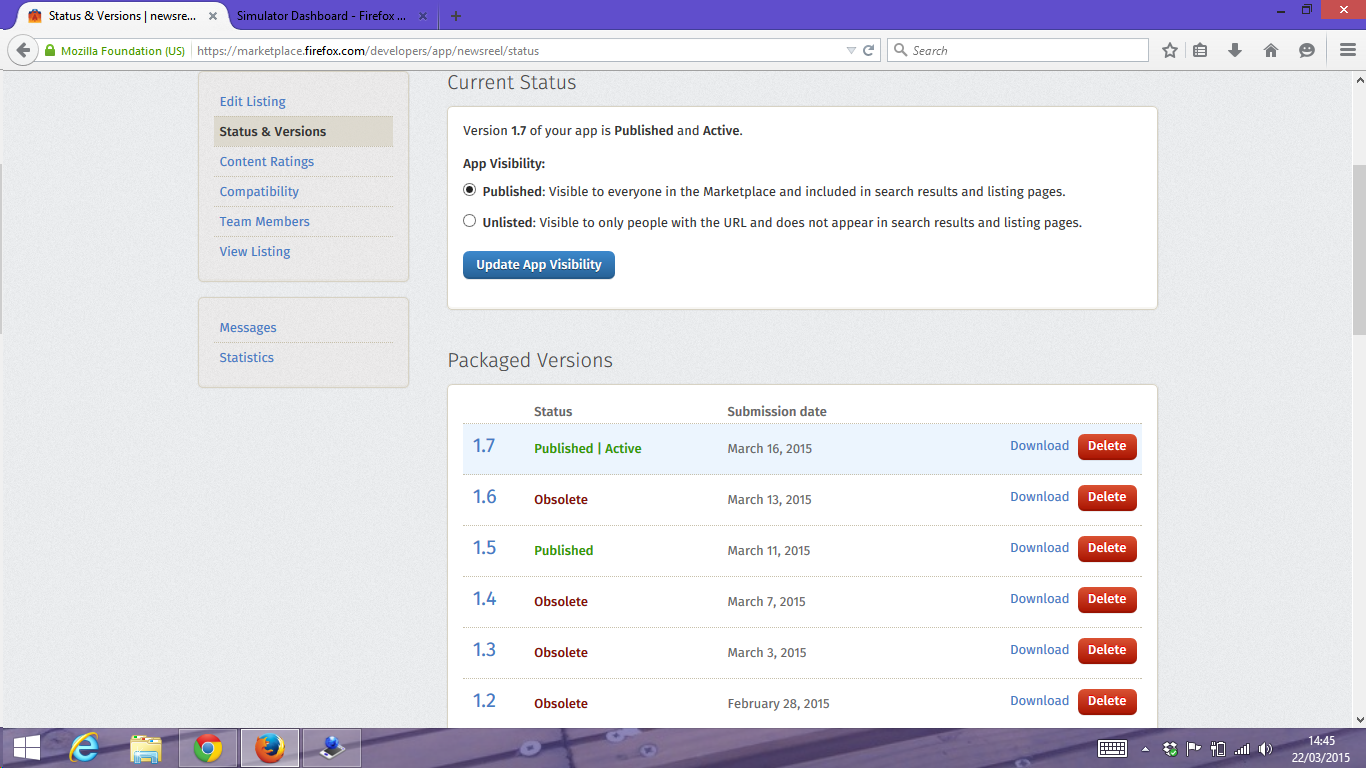Expand the URL bar history dropdown
This screenshot has width=1366, height=768.
click(x=851, y=50)
